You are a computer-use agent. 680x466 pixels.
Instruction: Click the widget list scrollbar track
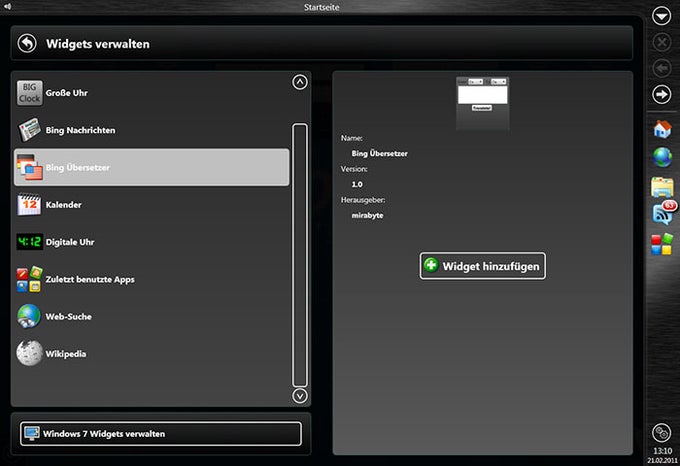pos(300,255)
